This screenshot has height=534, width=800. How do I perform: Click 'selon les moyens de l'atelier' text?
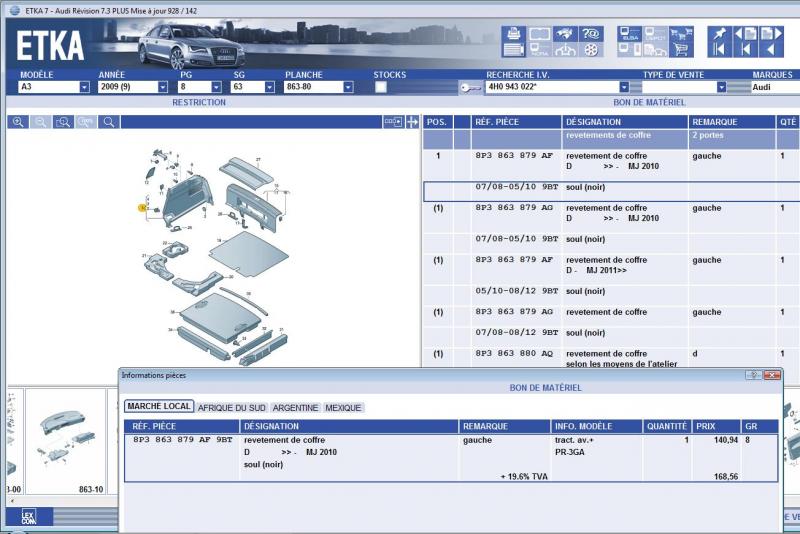621,364
